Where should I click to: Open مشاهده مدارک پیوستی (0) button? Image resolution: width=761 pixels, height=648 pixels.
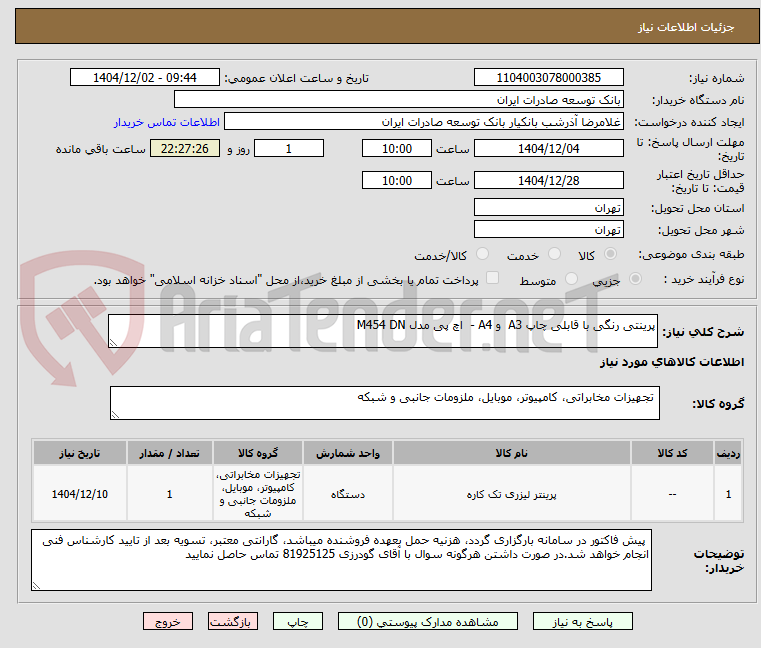428,621
